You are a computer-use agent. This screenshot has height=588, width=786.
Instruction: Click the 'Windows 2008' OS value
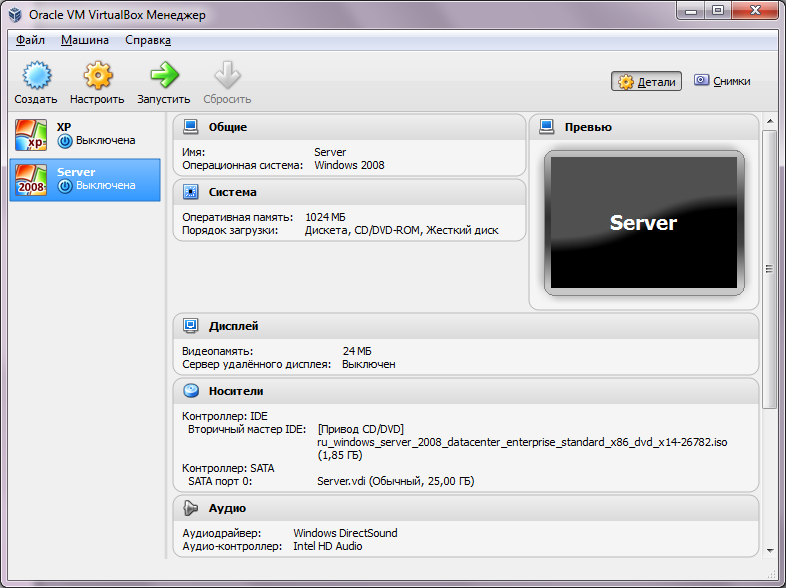point(349,165)
